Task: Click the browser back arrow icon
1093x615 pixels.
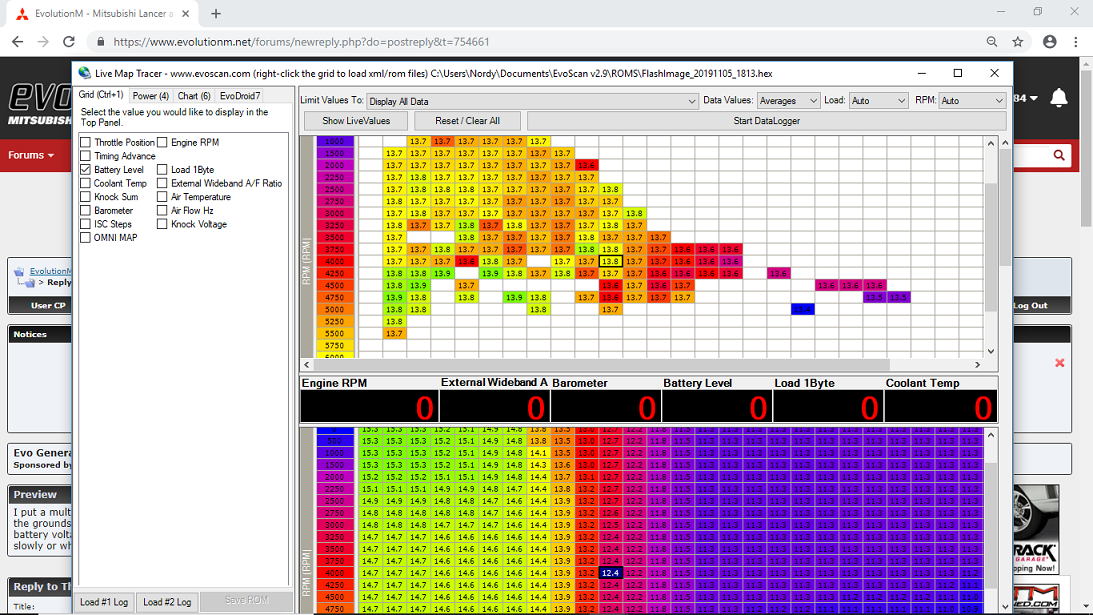Action: [x=17, y=42]
